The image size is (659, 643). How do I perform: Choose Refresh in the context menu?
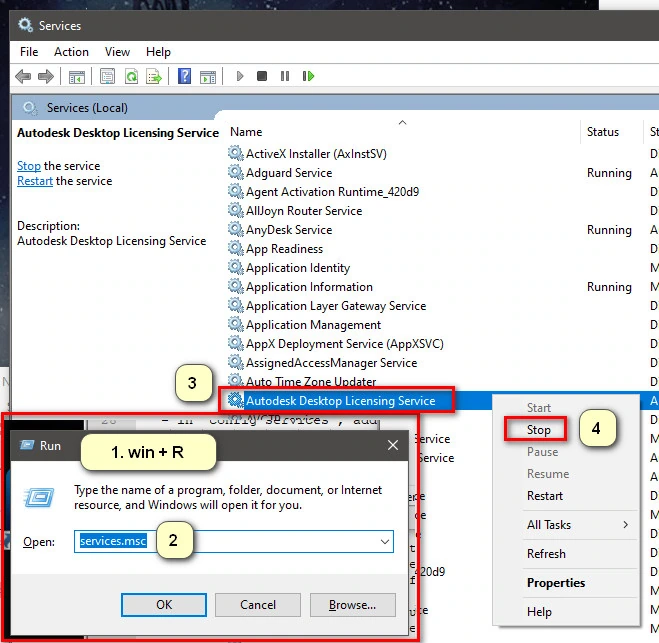click(x=546, y=553)
